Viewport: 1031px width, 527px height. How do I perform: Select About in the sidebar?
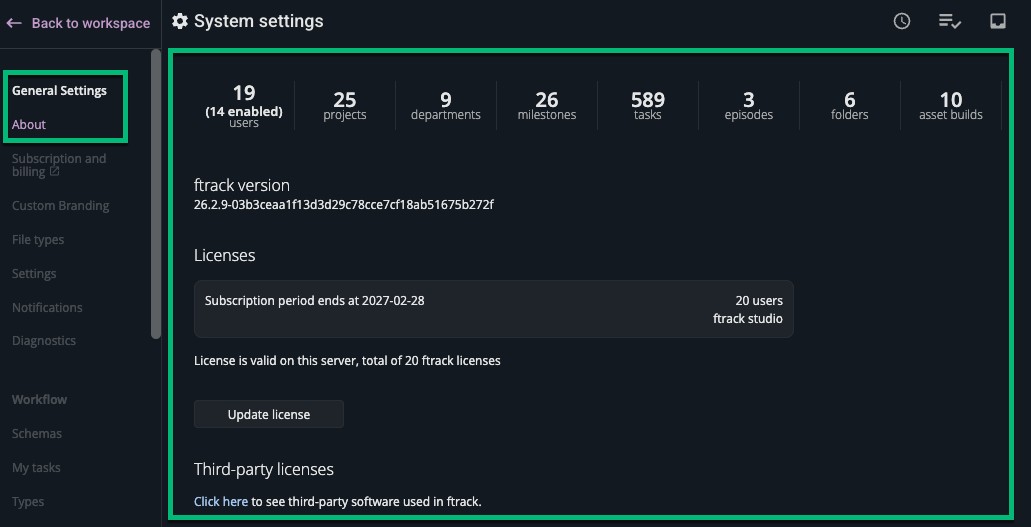coord(29,125)
